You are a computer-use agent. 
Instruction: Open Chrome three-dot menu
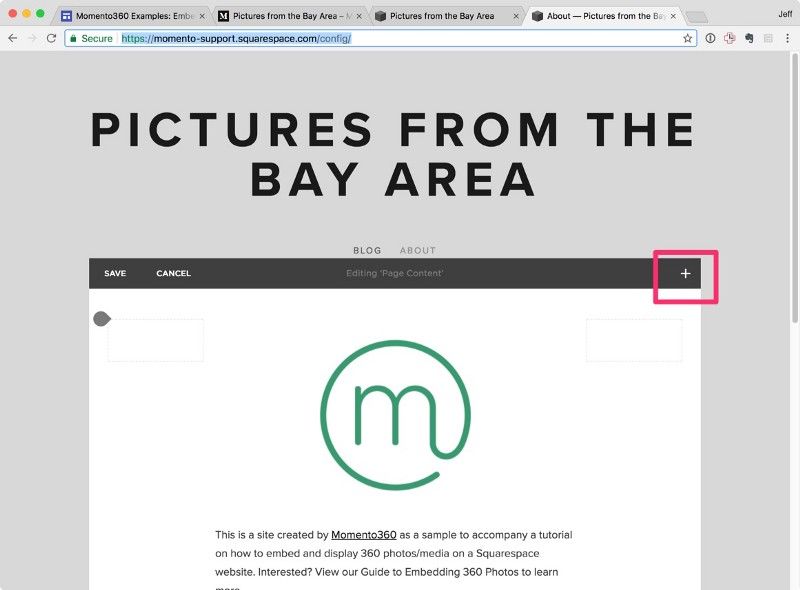click(x=787, y=38)
